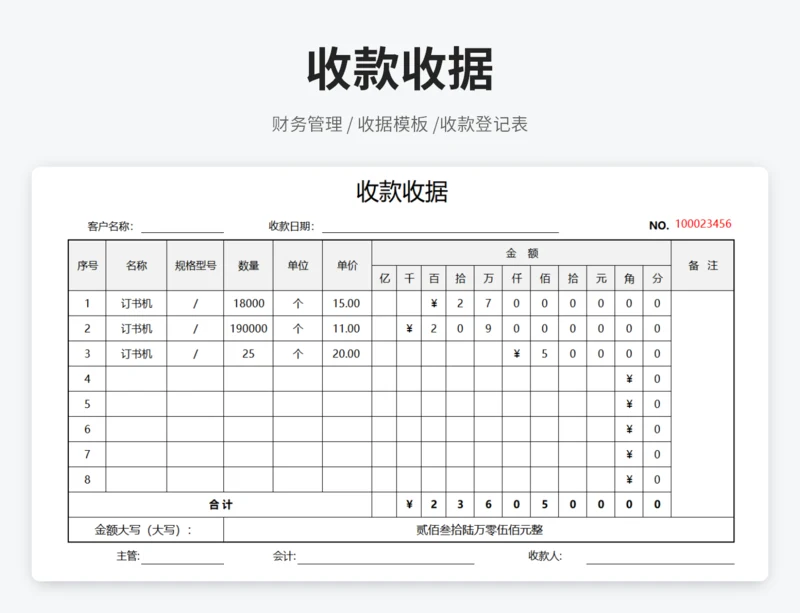Click the slash spec cell in row 1

[x=195, y=304]
